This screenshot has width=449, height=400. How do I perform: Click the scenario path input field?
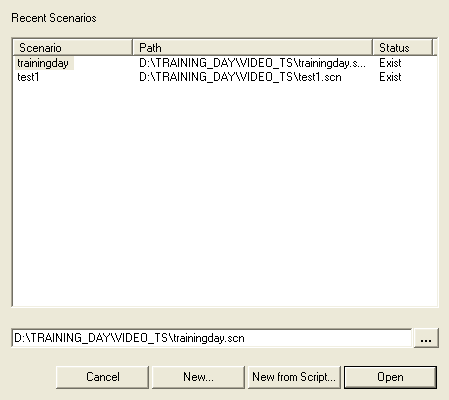tap(212, 338)
